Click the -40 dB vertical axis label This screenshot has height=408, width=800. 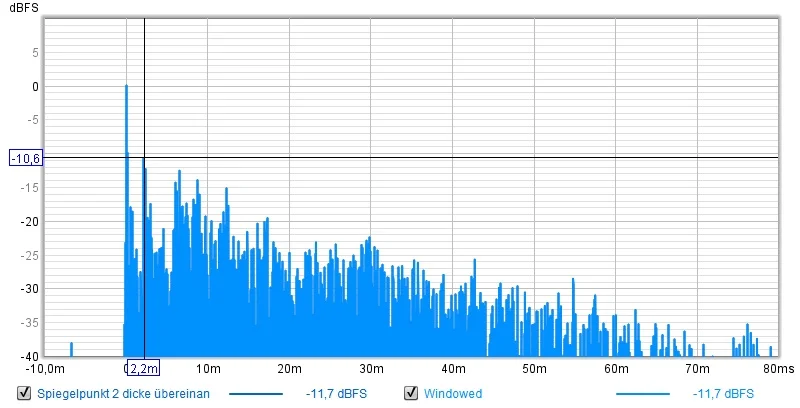point(30,356)
